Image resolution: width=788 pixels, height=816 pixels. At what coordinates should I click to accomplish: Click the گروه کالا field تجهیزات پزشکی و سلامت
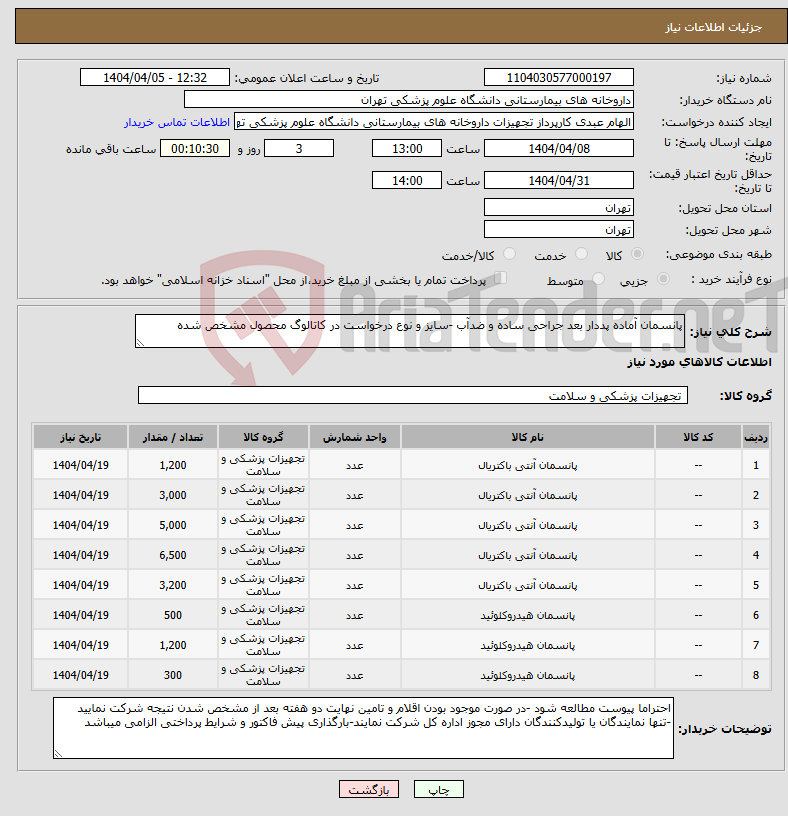[413, 395]
